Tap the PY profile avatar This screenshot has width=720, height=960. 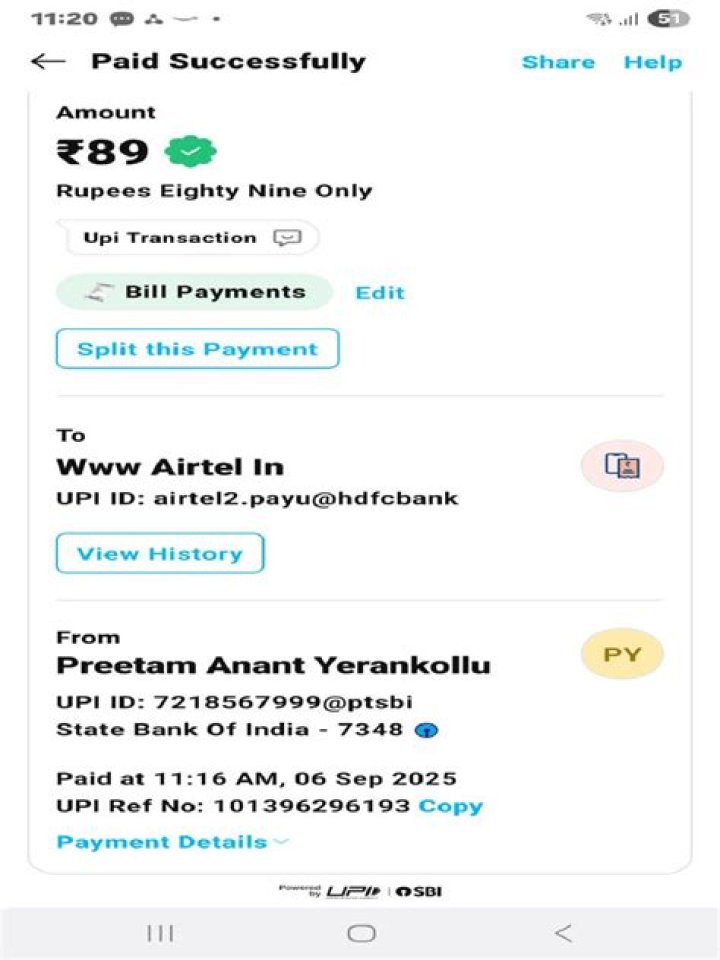[x=622, y=655]
